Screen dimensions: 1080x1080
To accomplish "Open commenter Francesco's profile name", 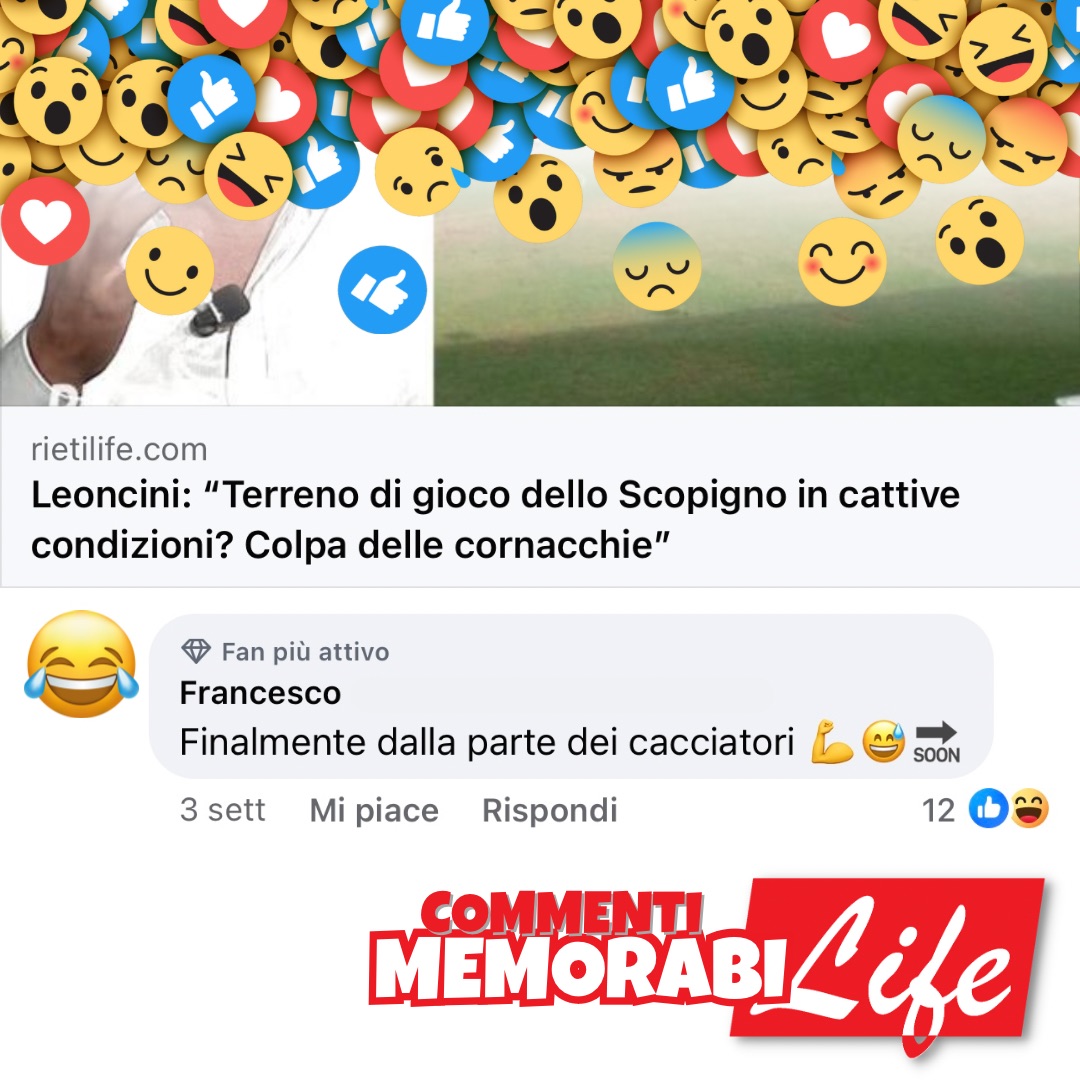I will [x=260, y=693].
